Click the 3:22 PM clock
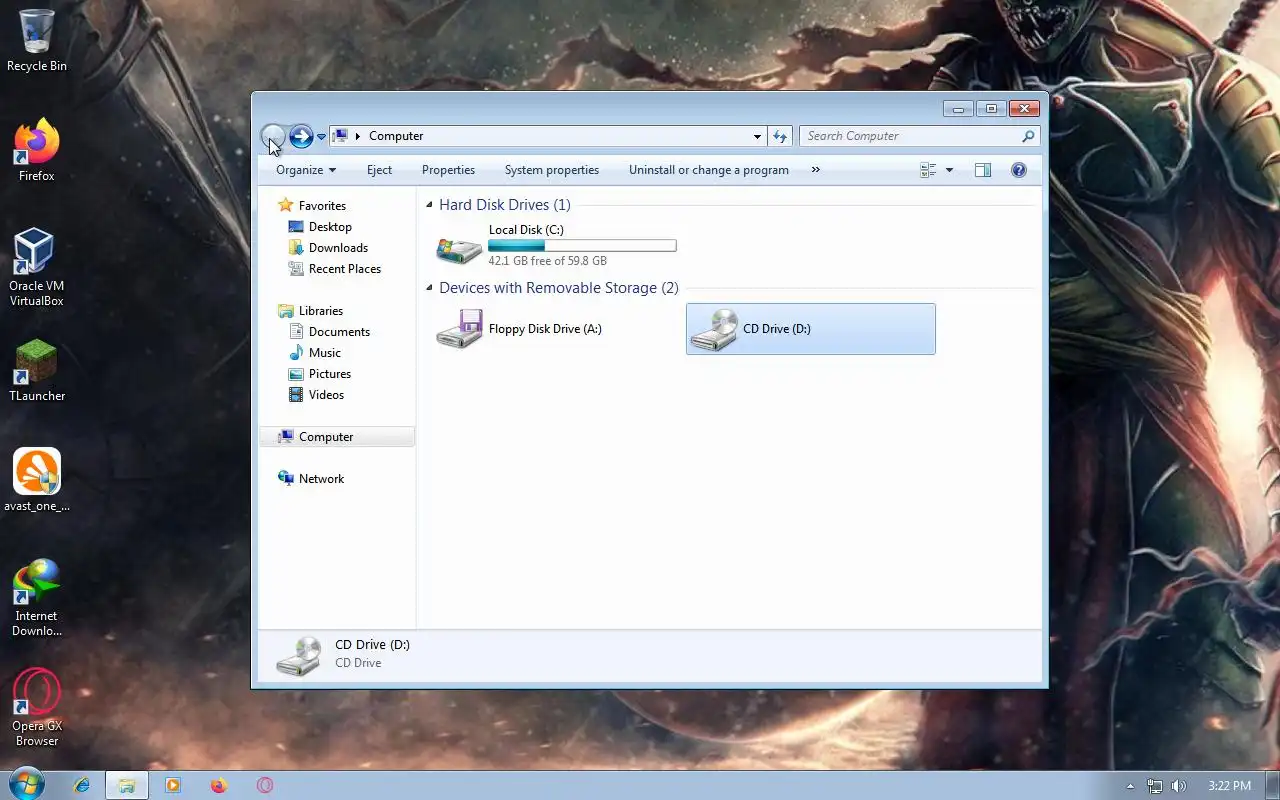The height and width of the screenshot is (800, 1280). 1229,786
